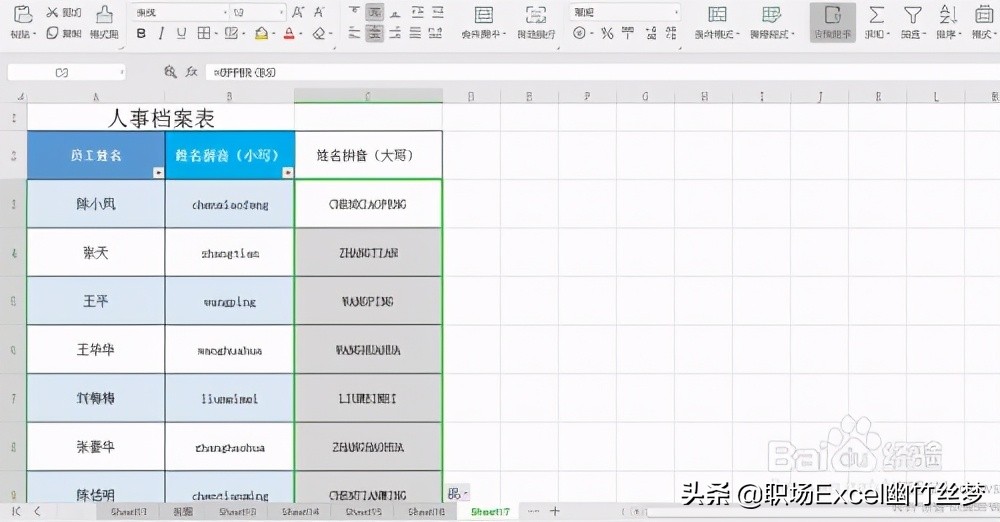Switch to the Sheet17 tab
This screenshot has height=522, width=1000.
click(490, 512)
